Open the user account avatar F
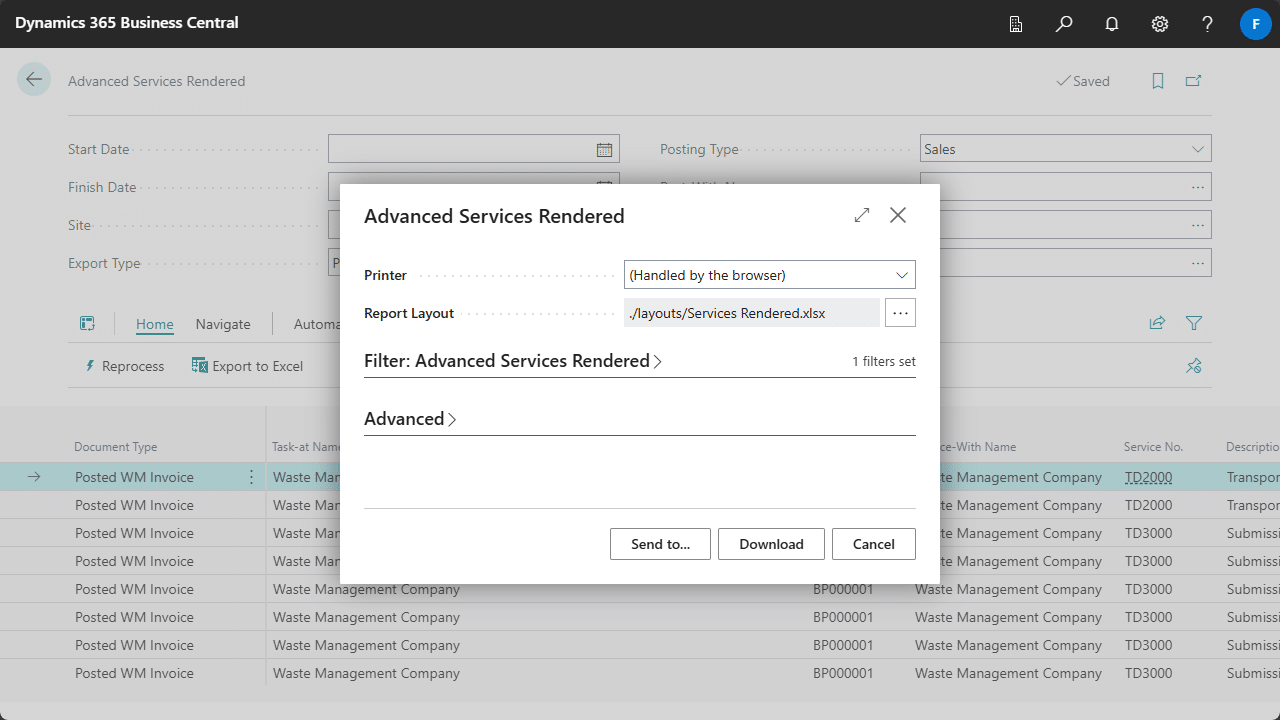This screenshot has width=1280, height=720. pyautogui.click(x=1255, y=24)
